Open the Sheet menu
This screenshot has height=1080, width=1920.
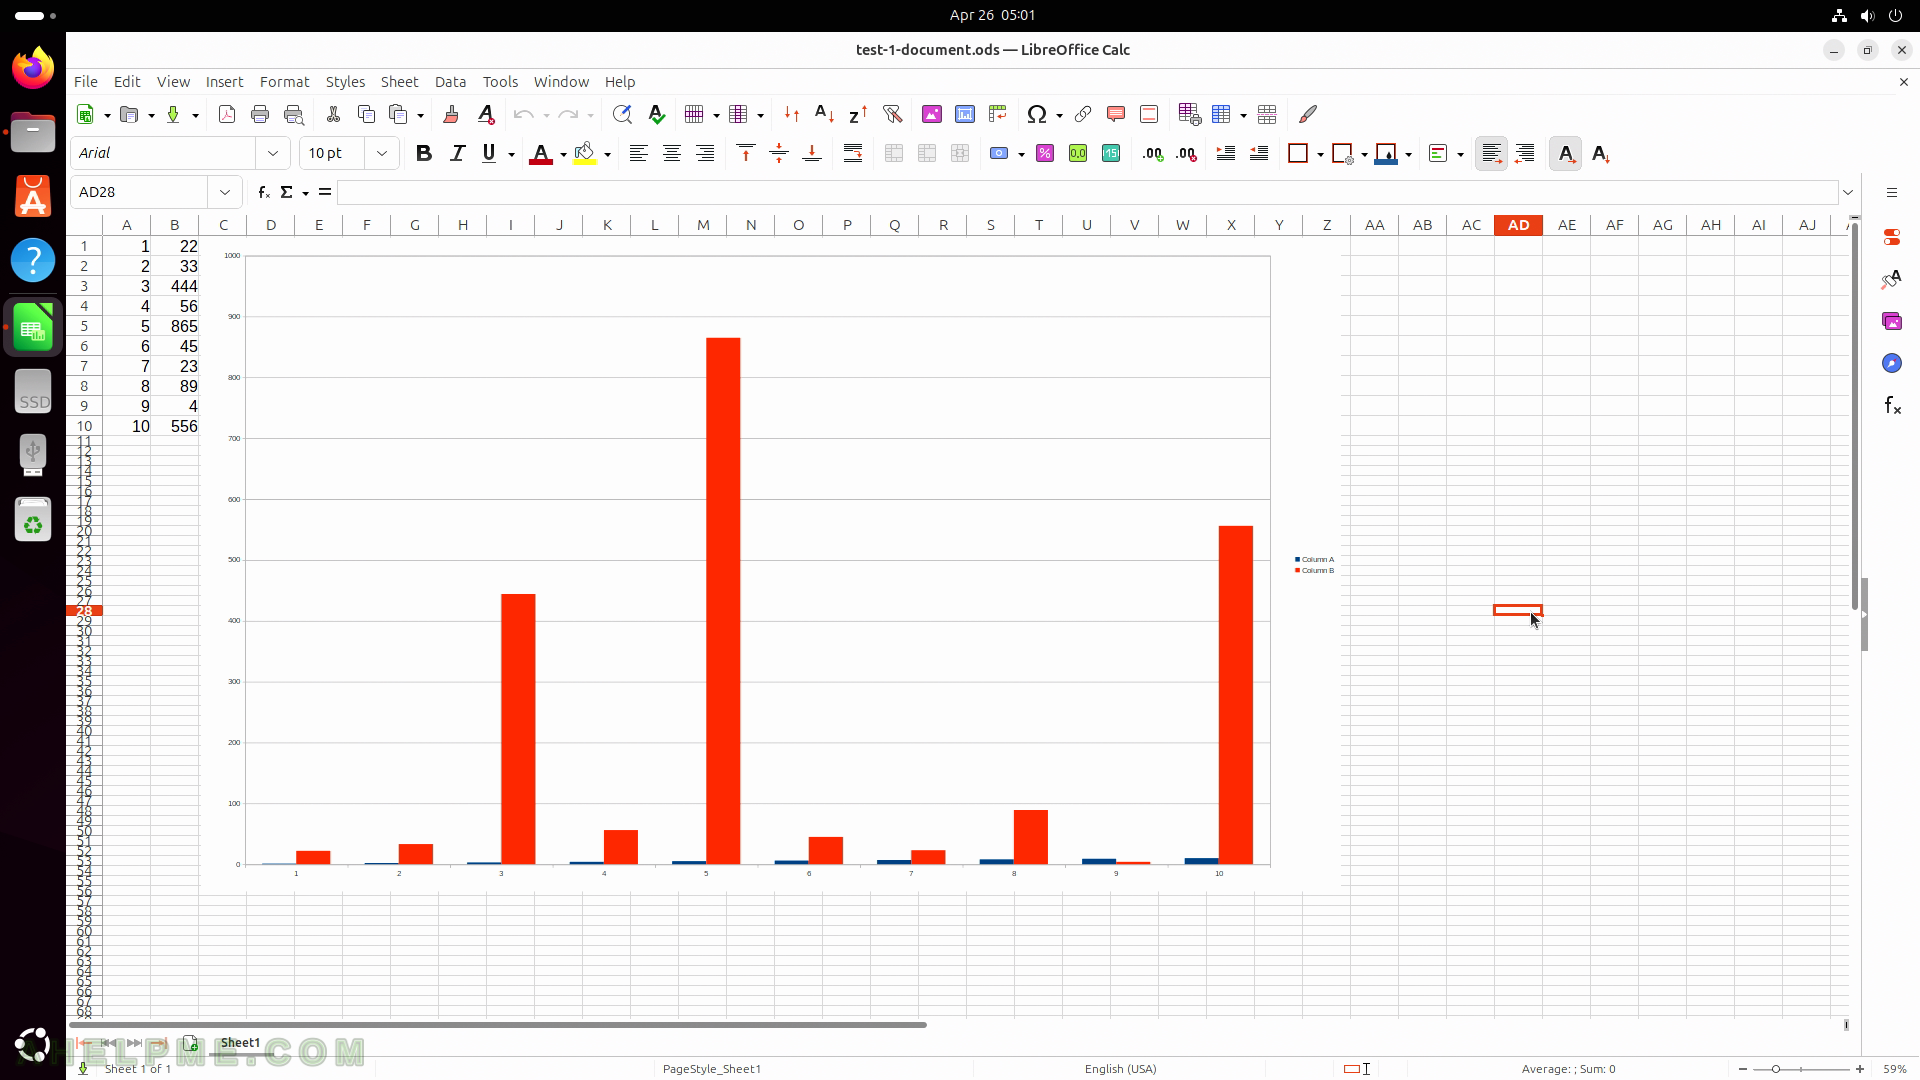pos(399,82)
